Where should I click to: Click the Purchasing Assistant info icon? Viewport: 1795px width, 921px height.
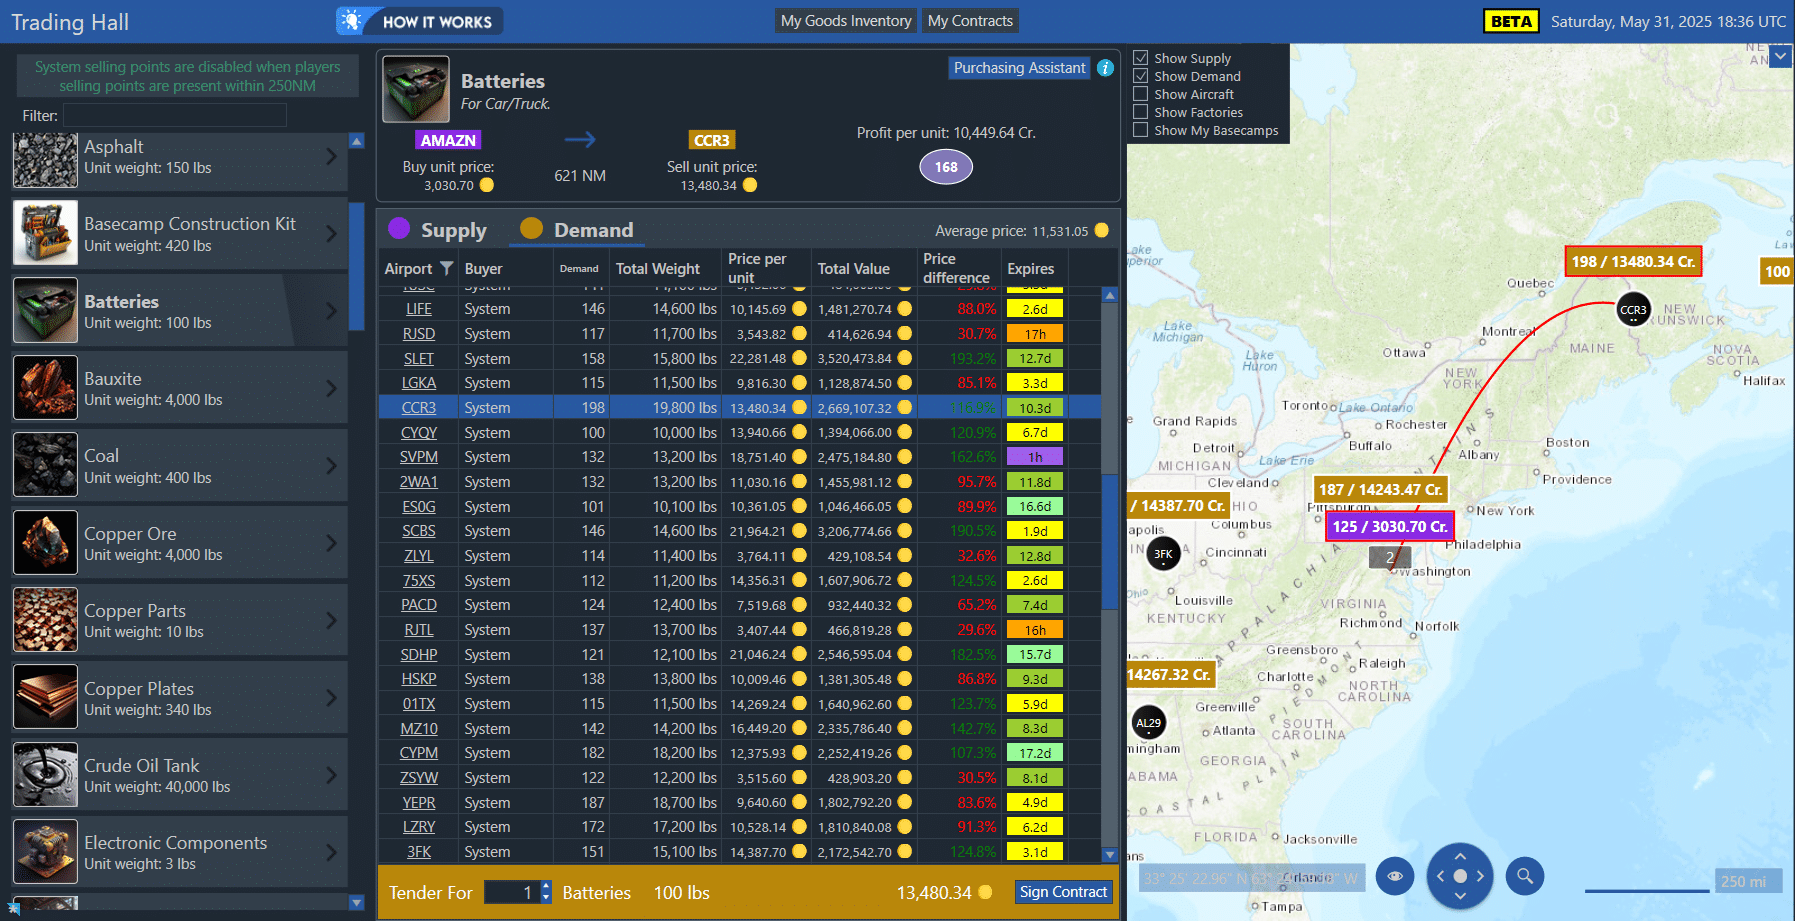[1105, 68]
